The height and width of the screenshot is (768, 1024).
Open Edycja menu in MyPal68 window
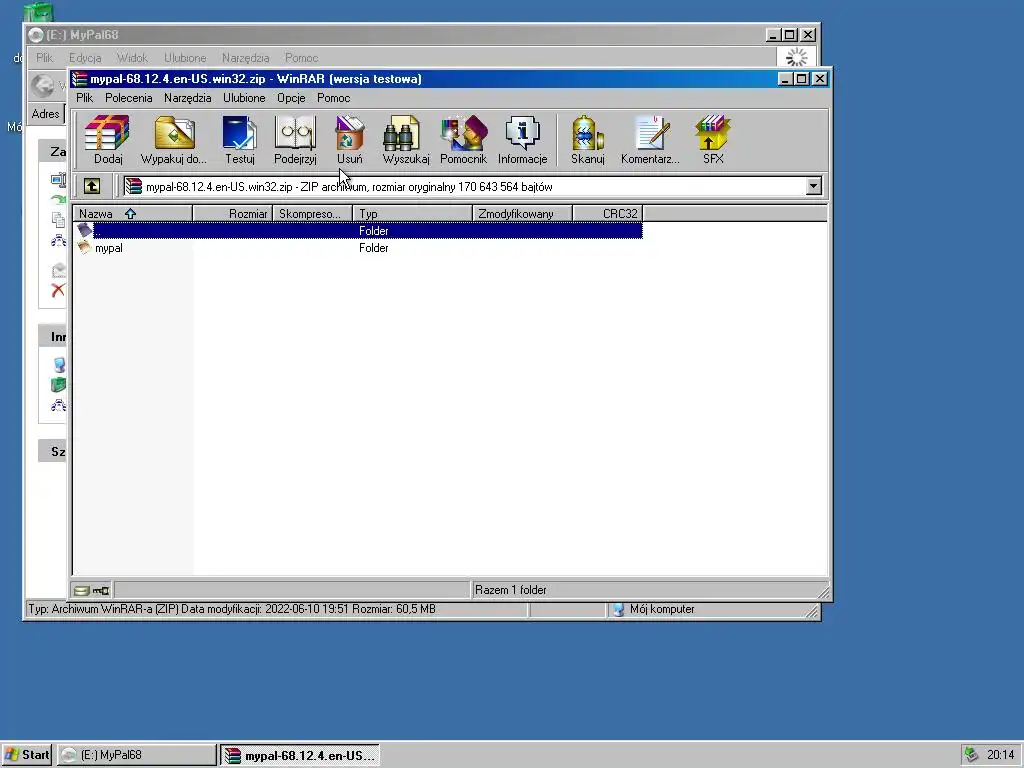click(x=85, y=57)
